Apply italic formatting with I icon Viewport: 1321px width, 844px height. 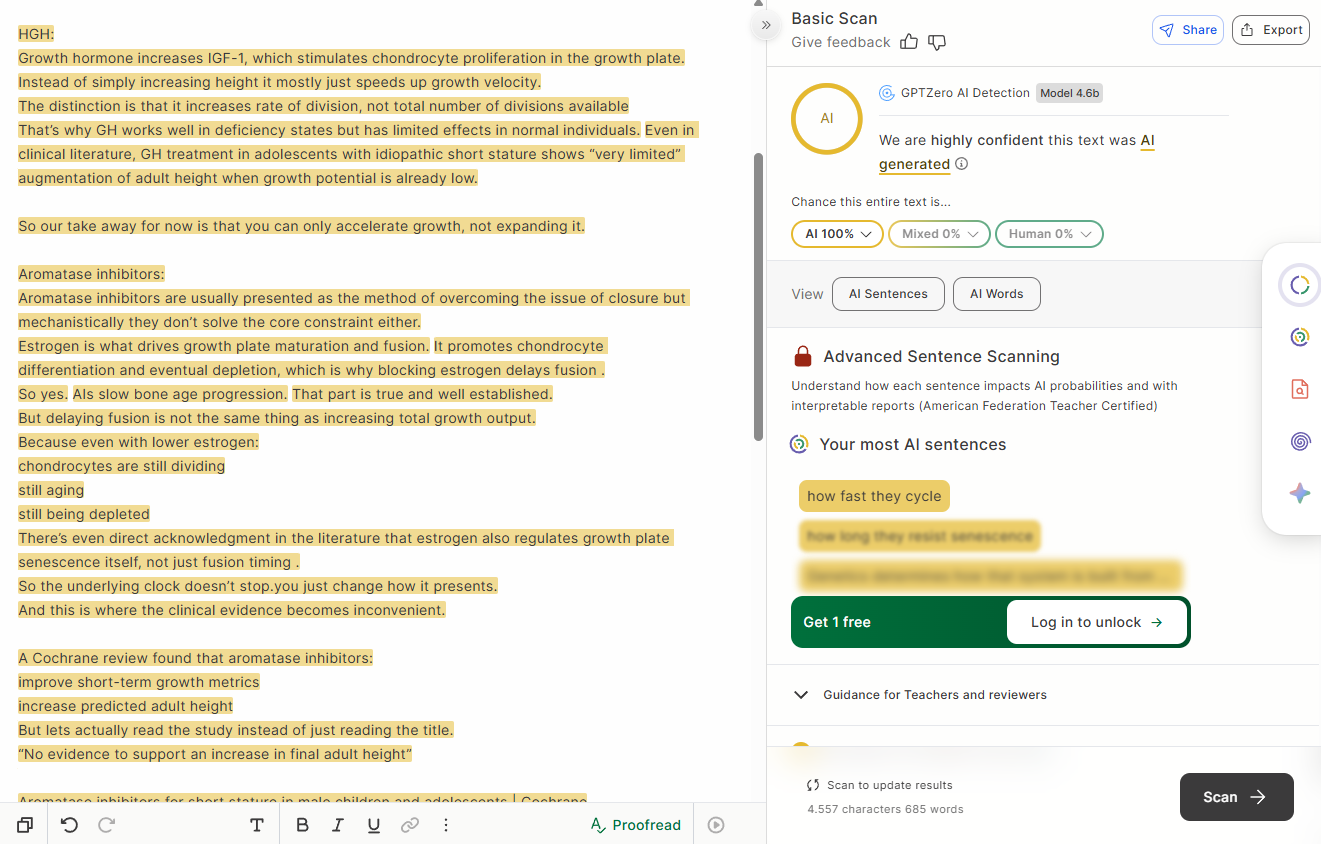(338, 825)
